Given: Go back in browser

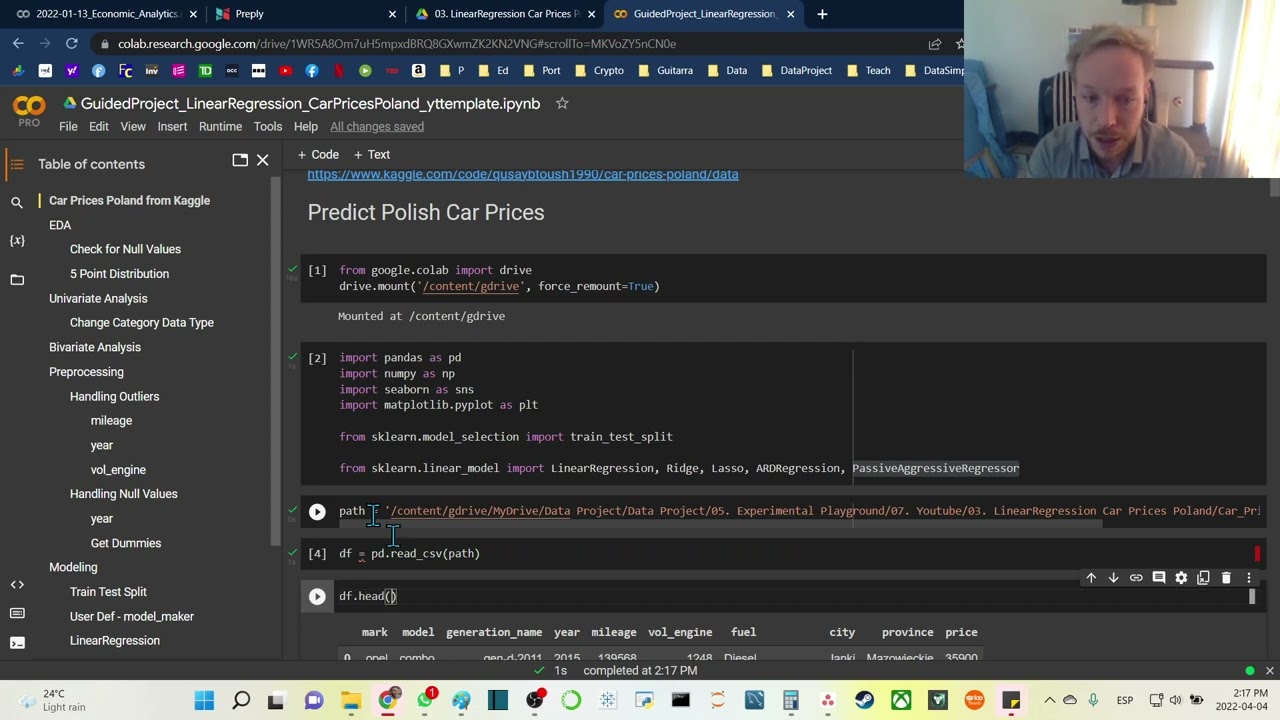Looking at the screenshot, I should click(x=18, y=43).
